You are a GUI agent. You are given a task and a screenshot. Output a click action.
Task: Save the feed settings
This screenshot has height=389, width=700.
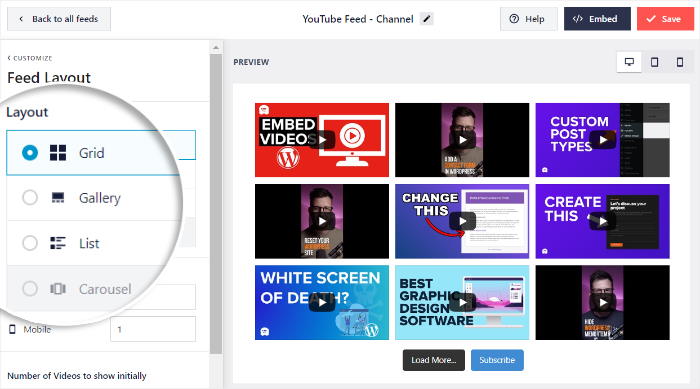[665, 19]
